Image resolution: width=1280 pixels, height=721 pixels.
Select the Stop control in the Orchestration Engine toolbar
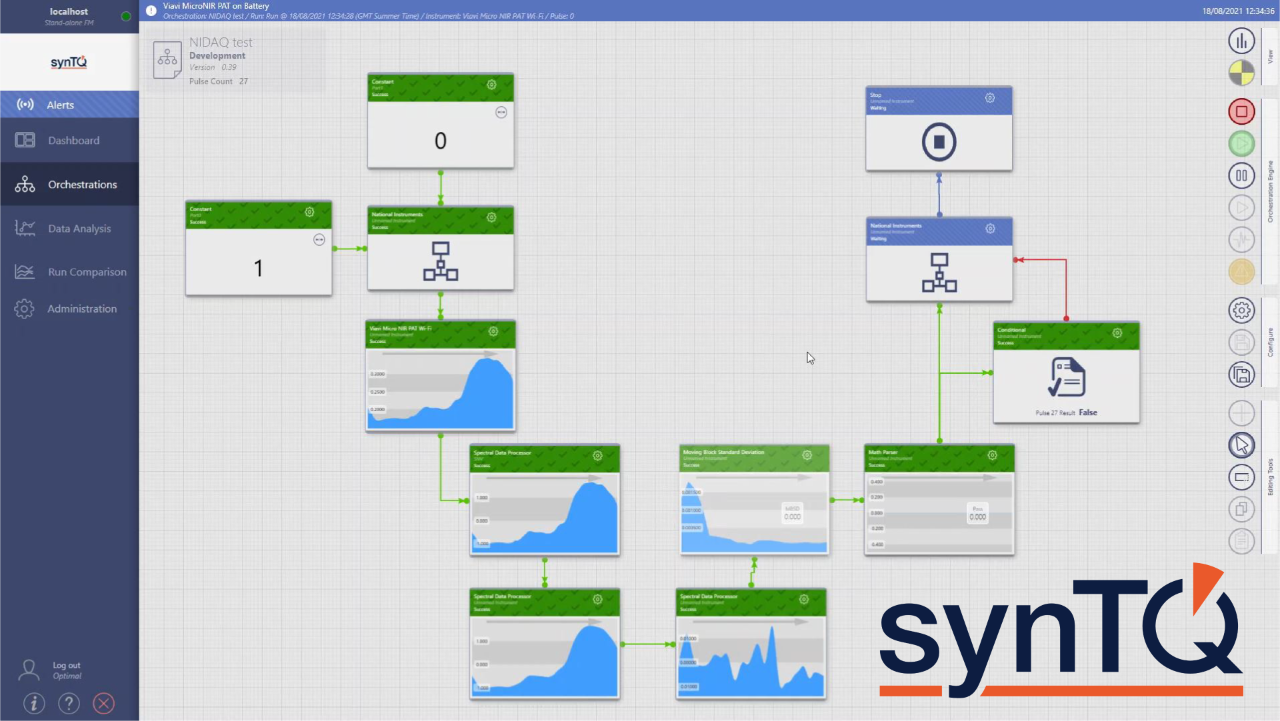tap(1241, 111)
